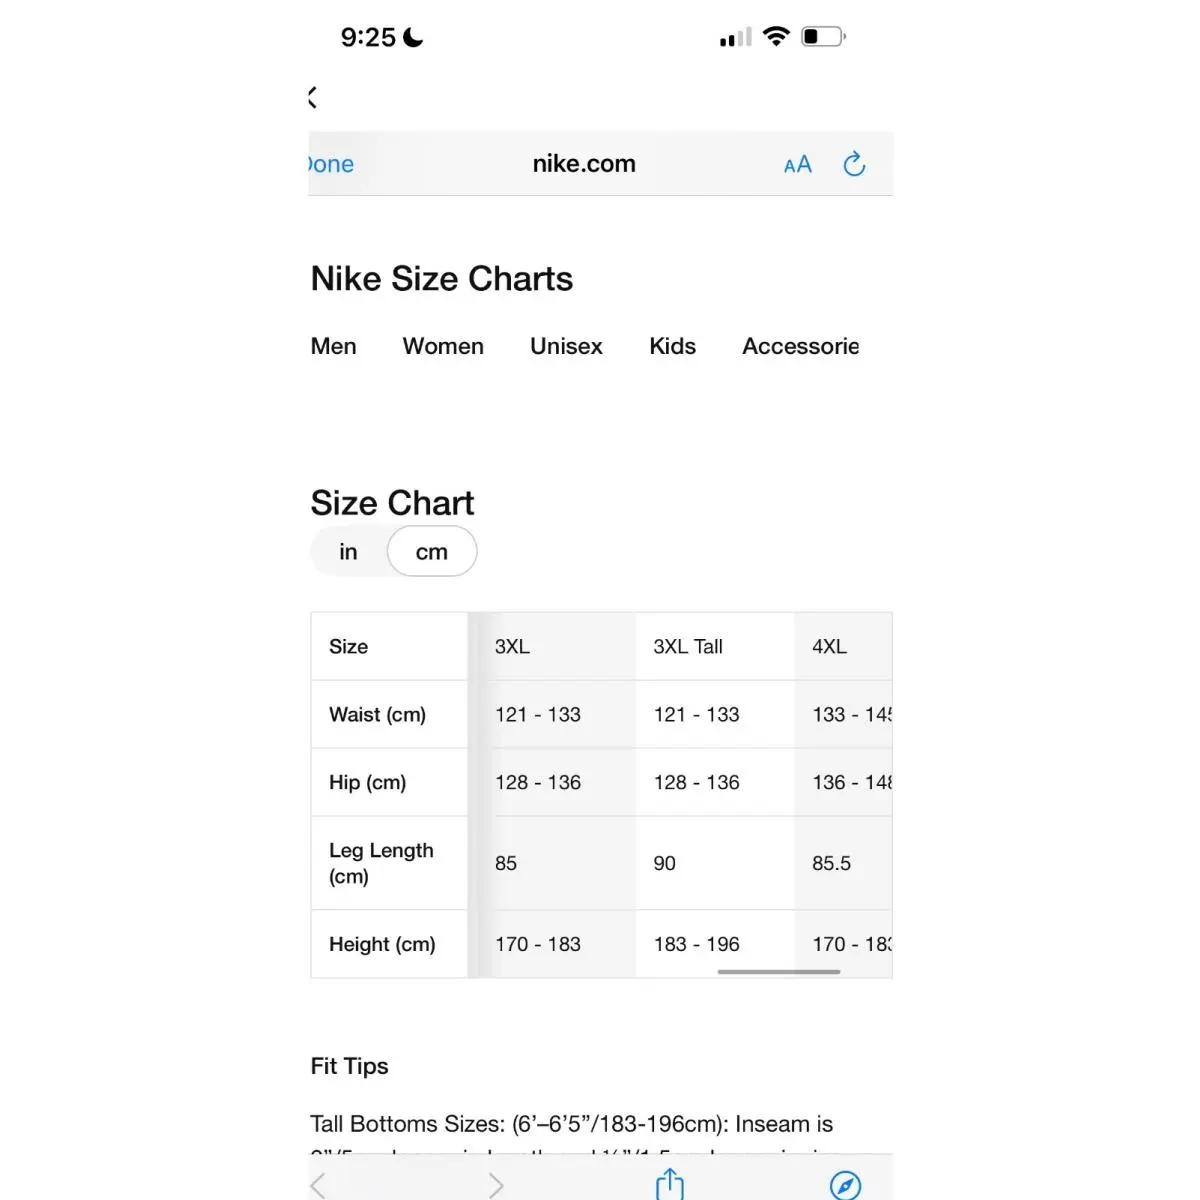Open in Safari compass icon
Image resolution: width=1200 pixels, height=1200 pixels.
pos(845,1185)
